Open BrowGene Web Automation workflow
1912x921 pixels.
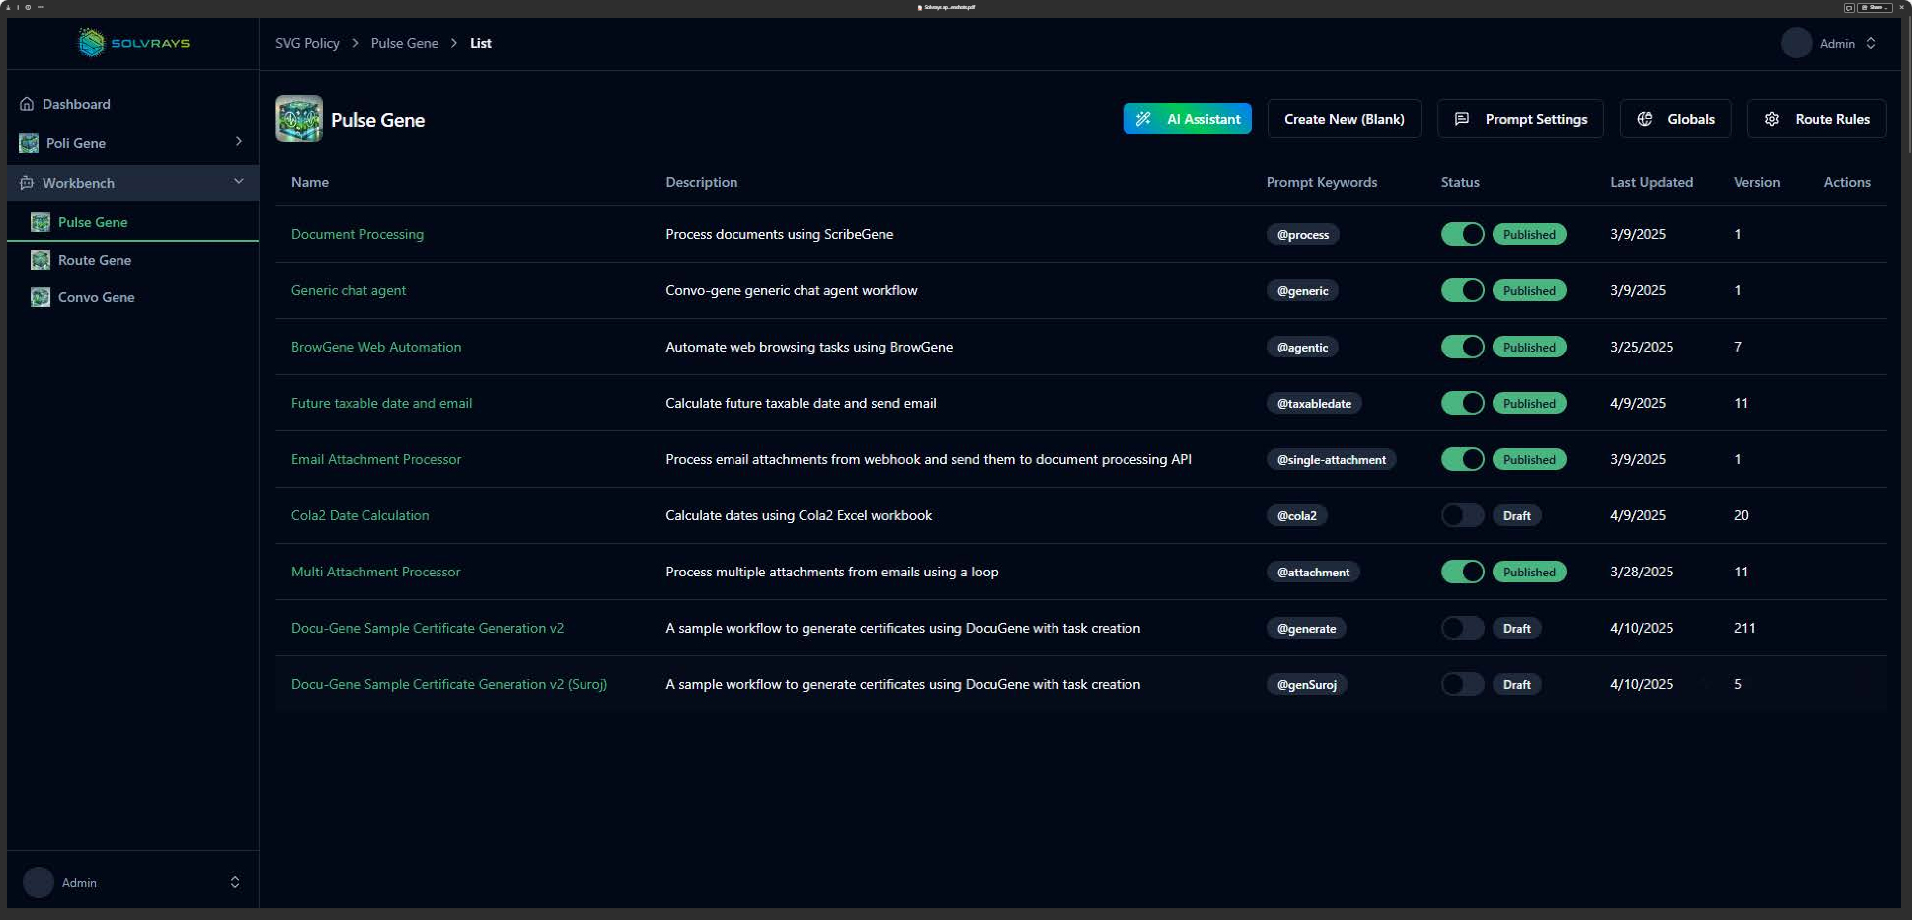coord(376,347)
